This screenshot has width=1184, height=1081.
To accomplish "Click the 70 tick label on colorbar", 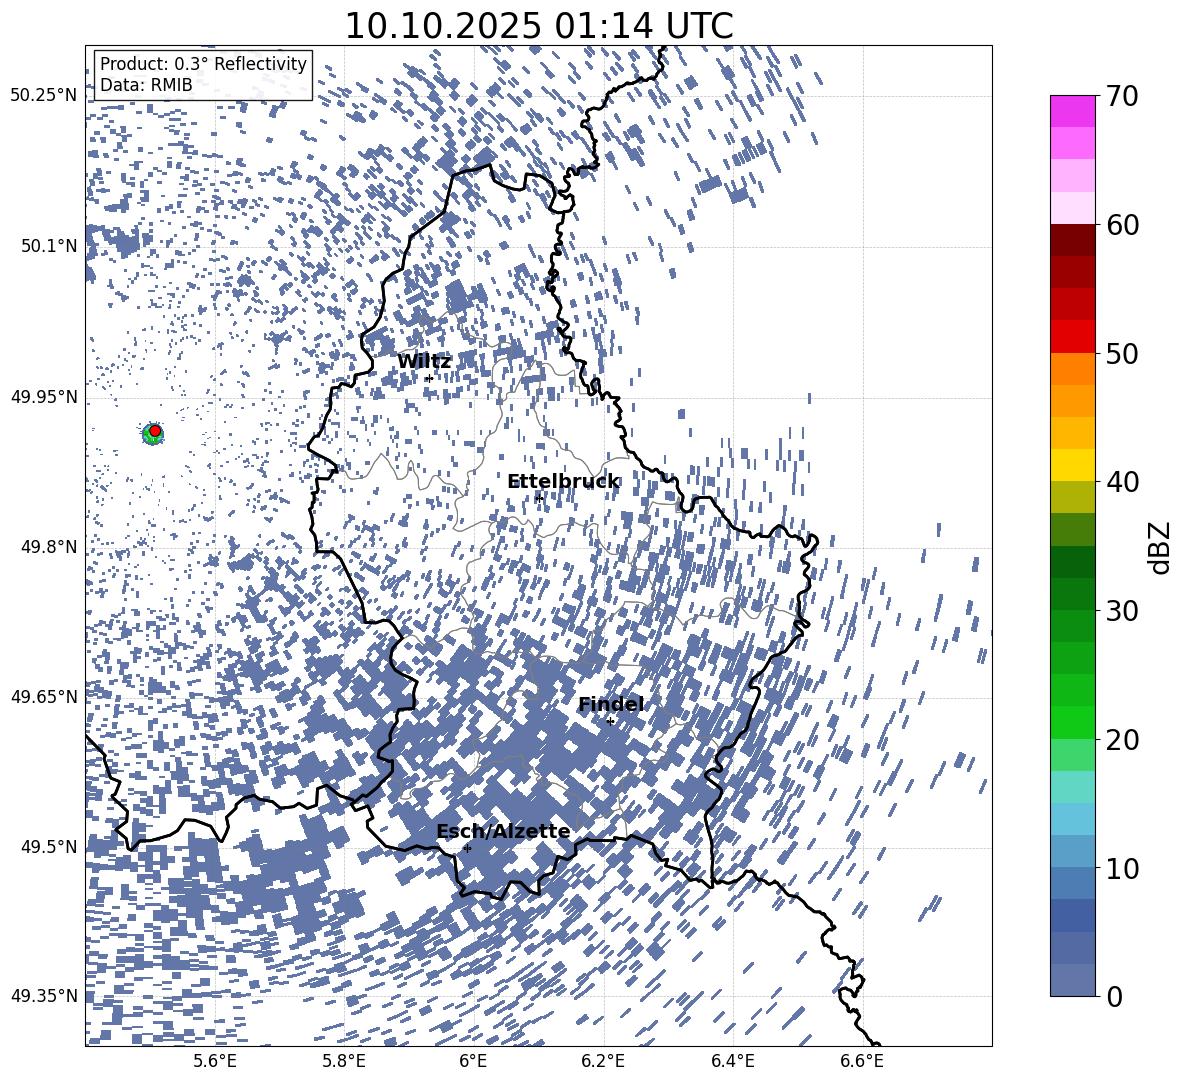I will 1124,96.
